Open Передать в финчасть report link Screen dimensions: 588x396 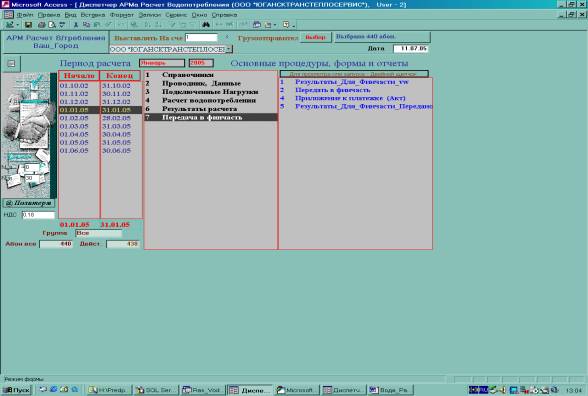[333, 90]
